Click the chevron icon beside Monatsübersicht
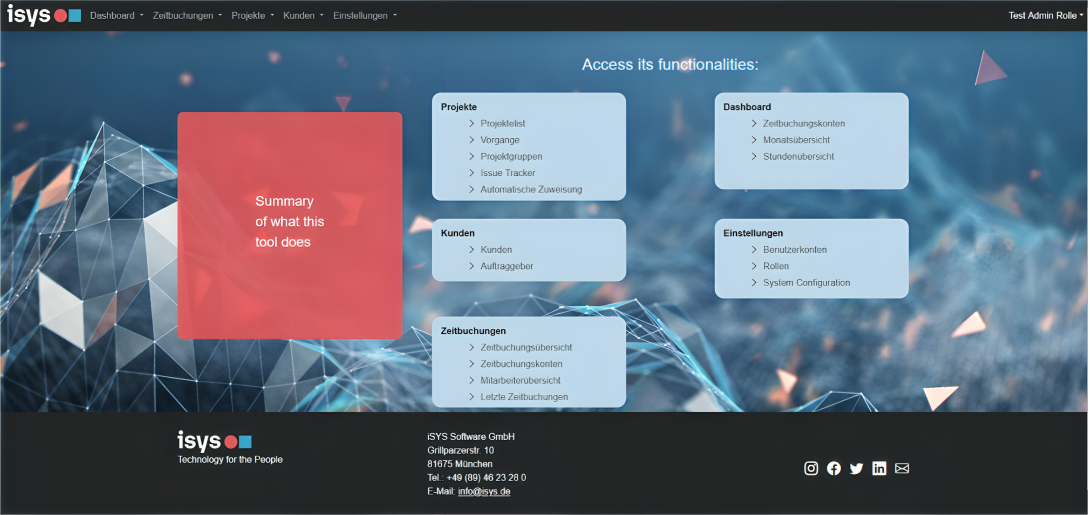This screenshot has height=515, width=1090. pos(754,140)
